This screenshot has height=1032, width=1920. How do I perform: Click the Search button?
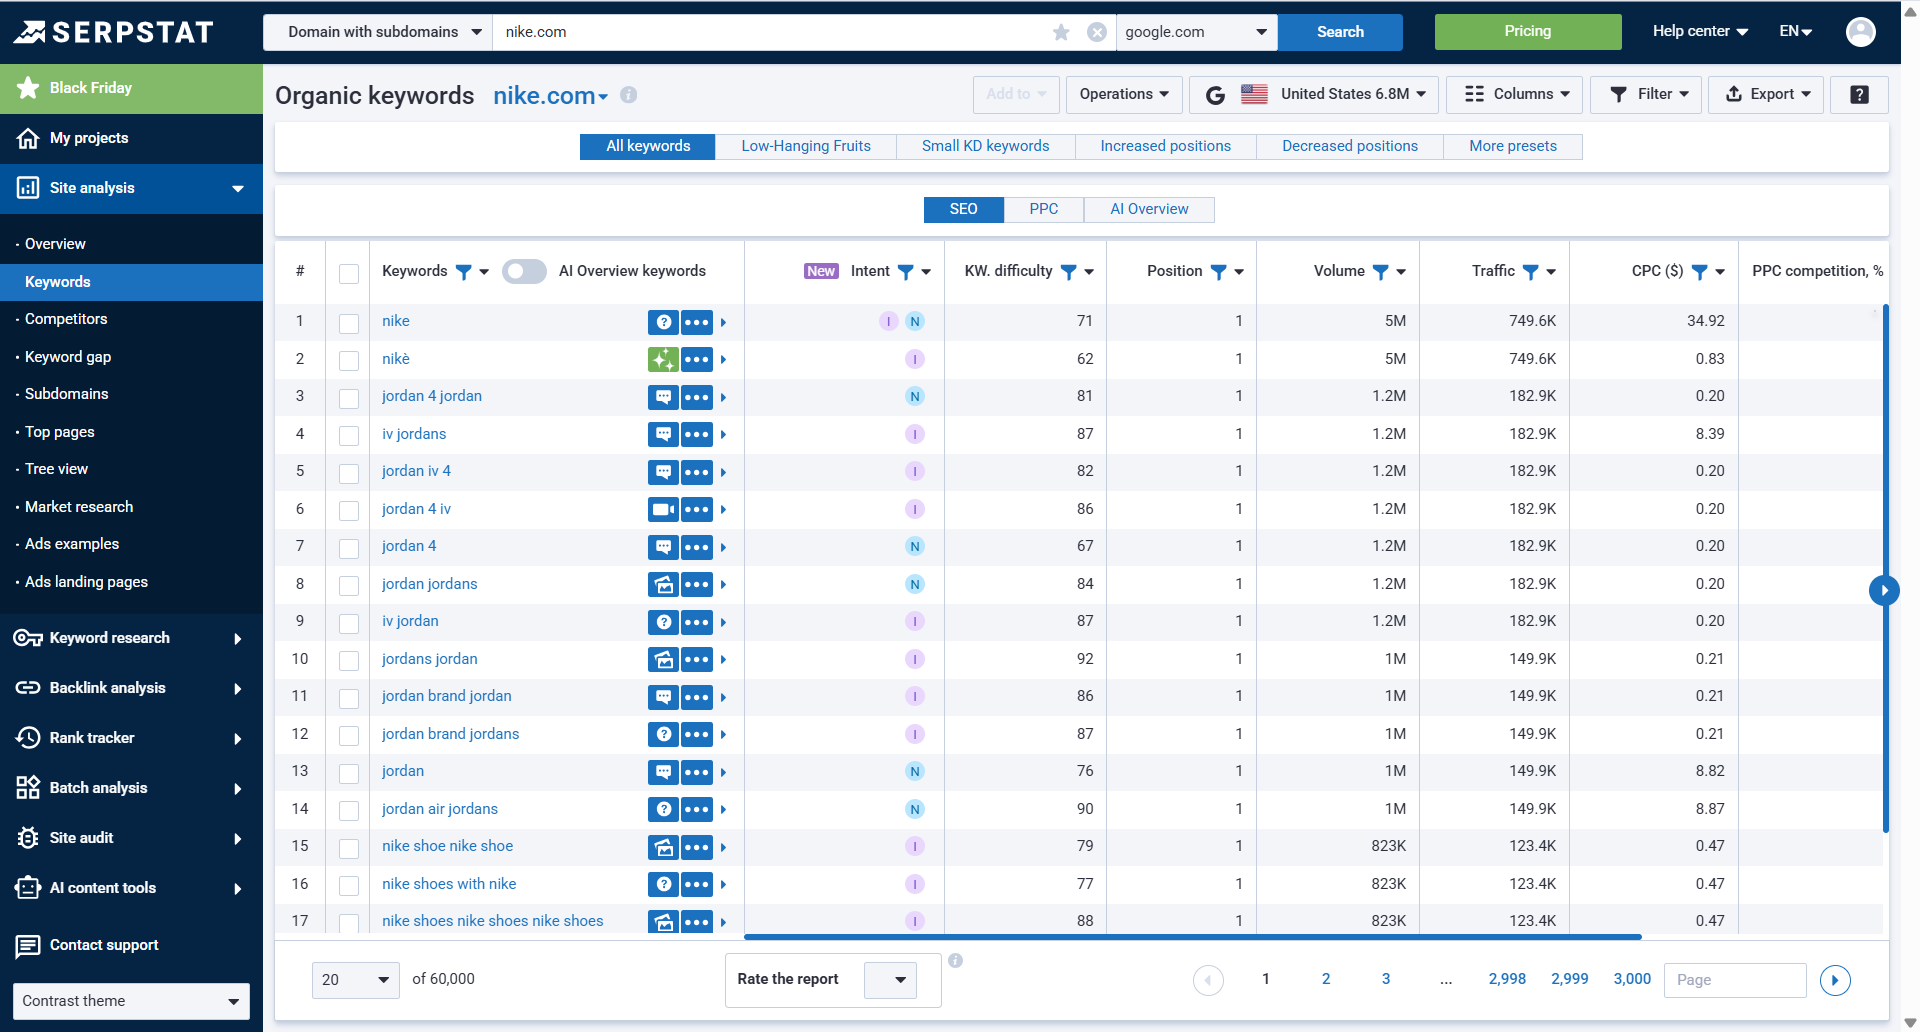click(1340, 31)
